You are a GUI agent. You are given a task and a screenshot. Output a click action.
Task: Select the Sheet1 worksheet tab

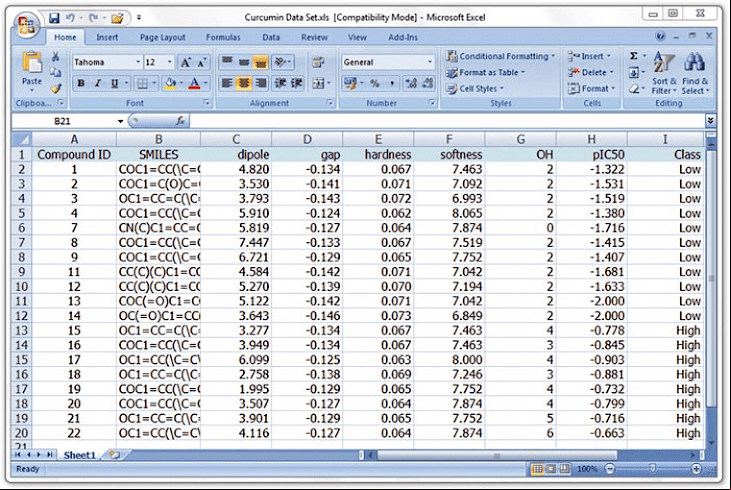click(79, 455)
